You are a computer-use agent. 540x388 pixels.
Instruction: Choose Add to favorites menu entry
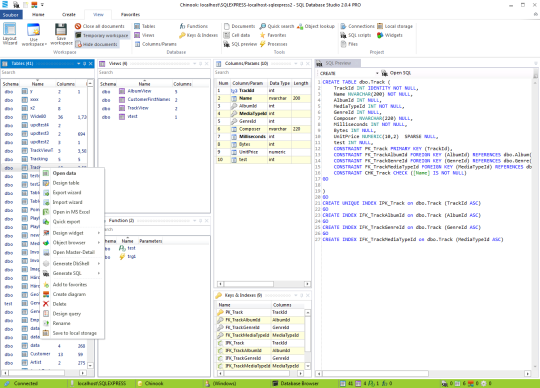pos(73,285)
